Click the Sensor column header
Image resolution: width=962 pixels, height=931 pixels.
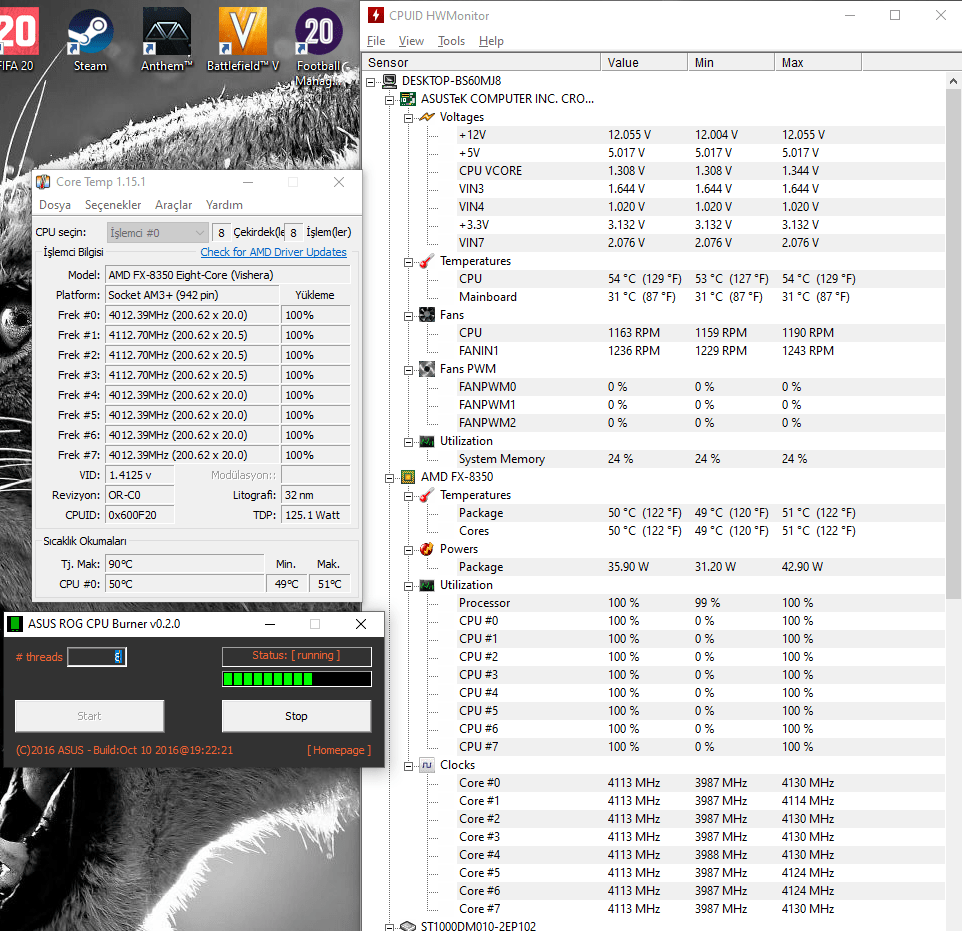(x=482, y=62)
